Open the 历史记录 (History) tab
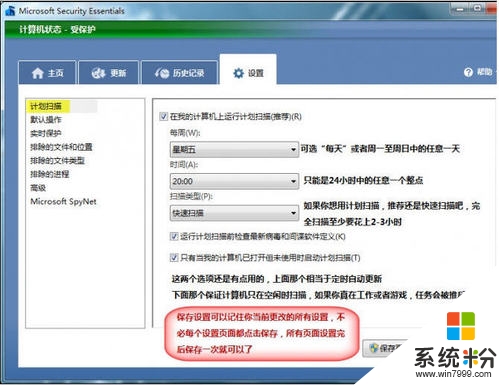Image resolution: width=499 pixels, height=385 pixels. pos(179,72)
